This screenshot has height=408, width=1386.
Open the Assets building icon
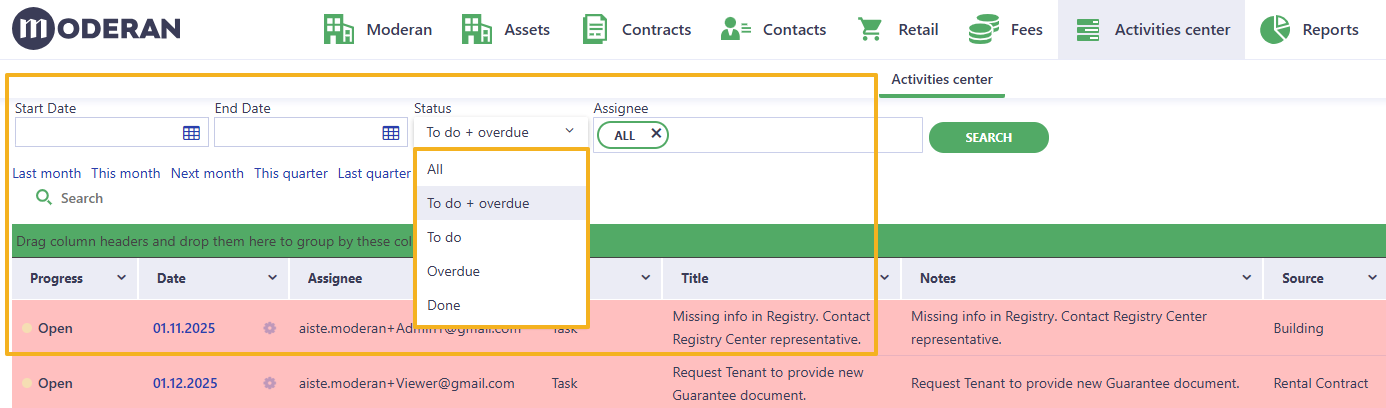[x=476, y=29]
